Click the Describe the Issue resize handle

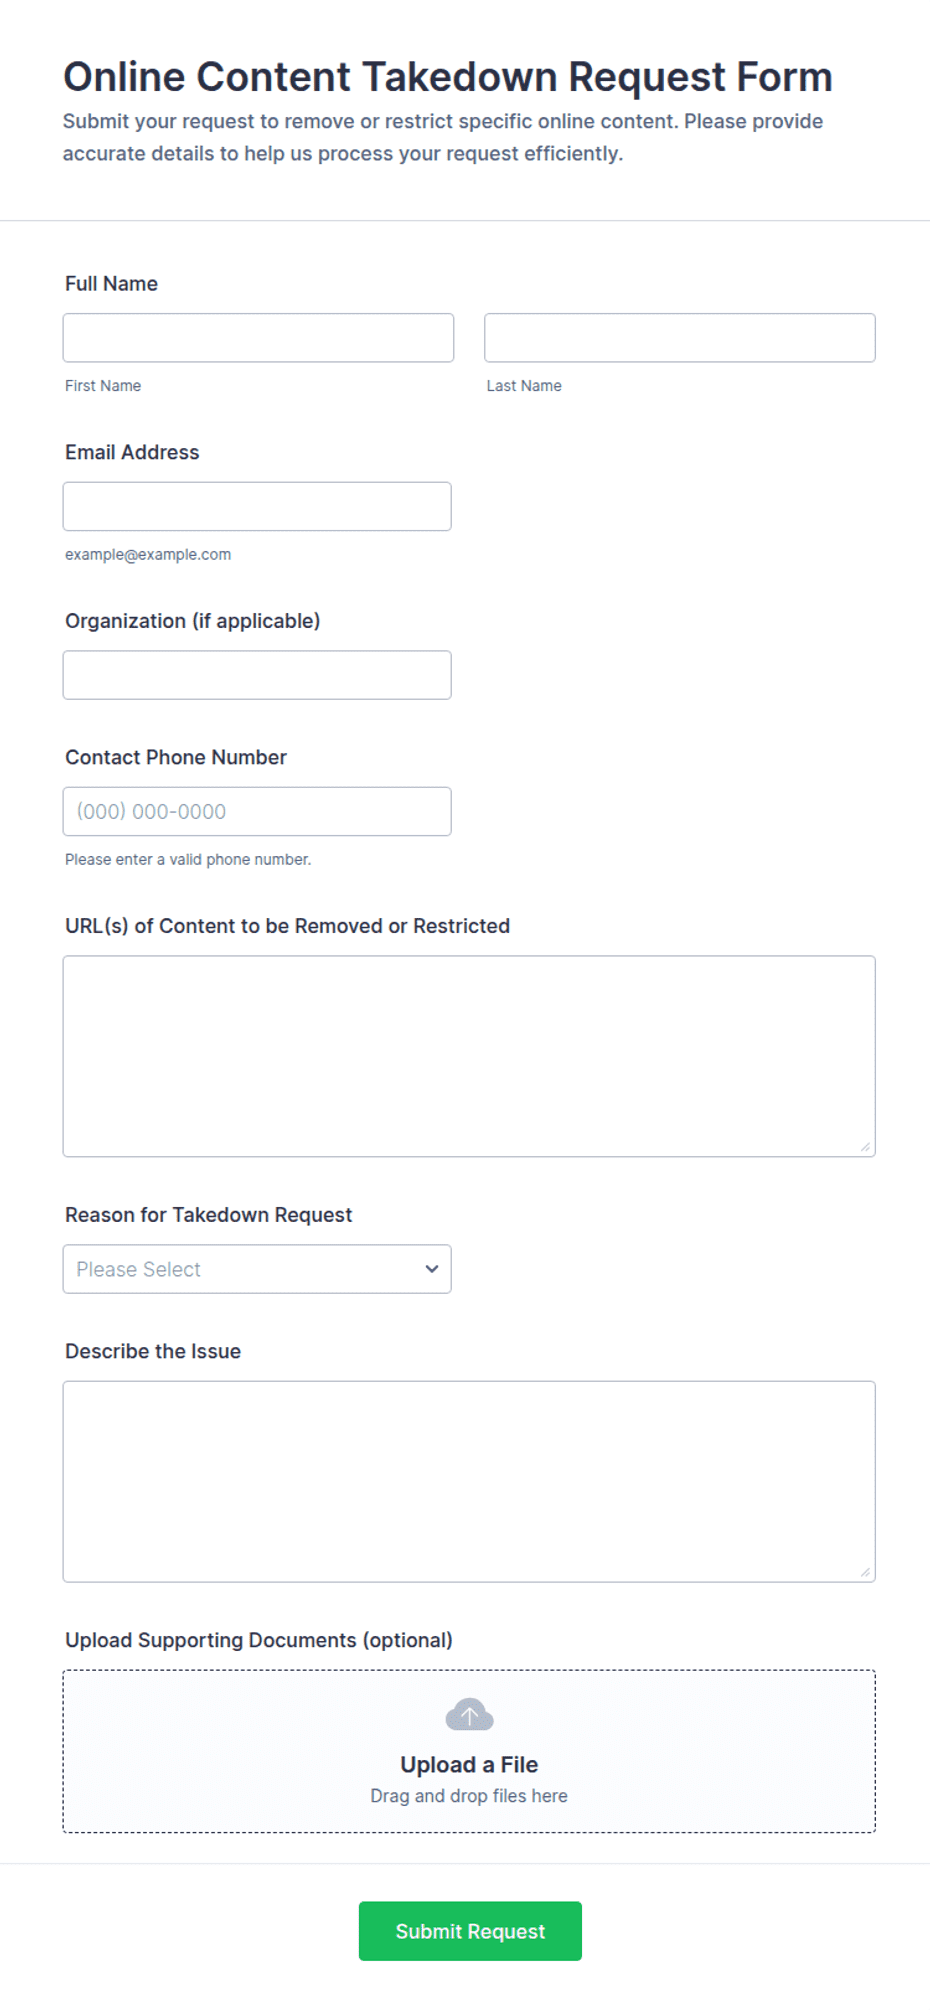coord(866,1572)
